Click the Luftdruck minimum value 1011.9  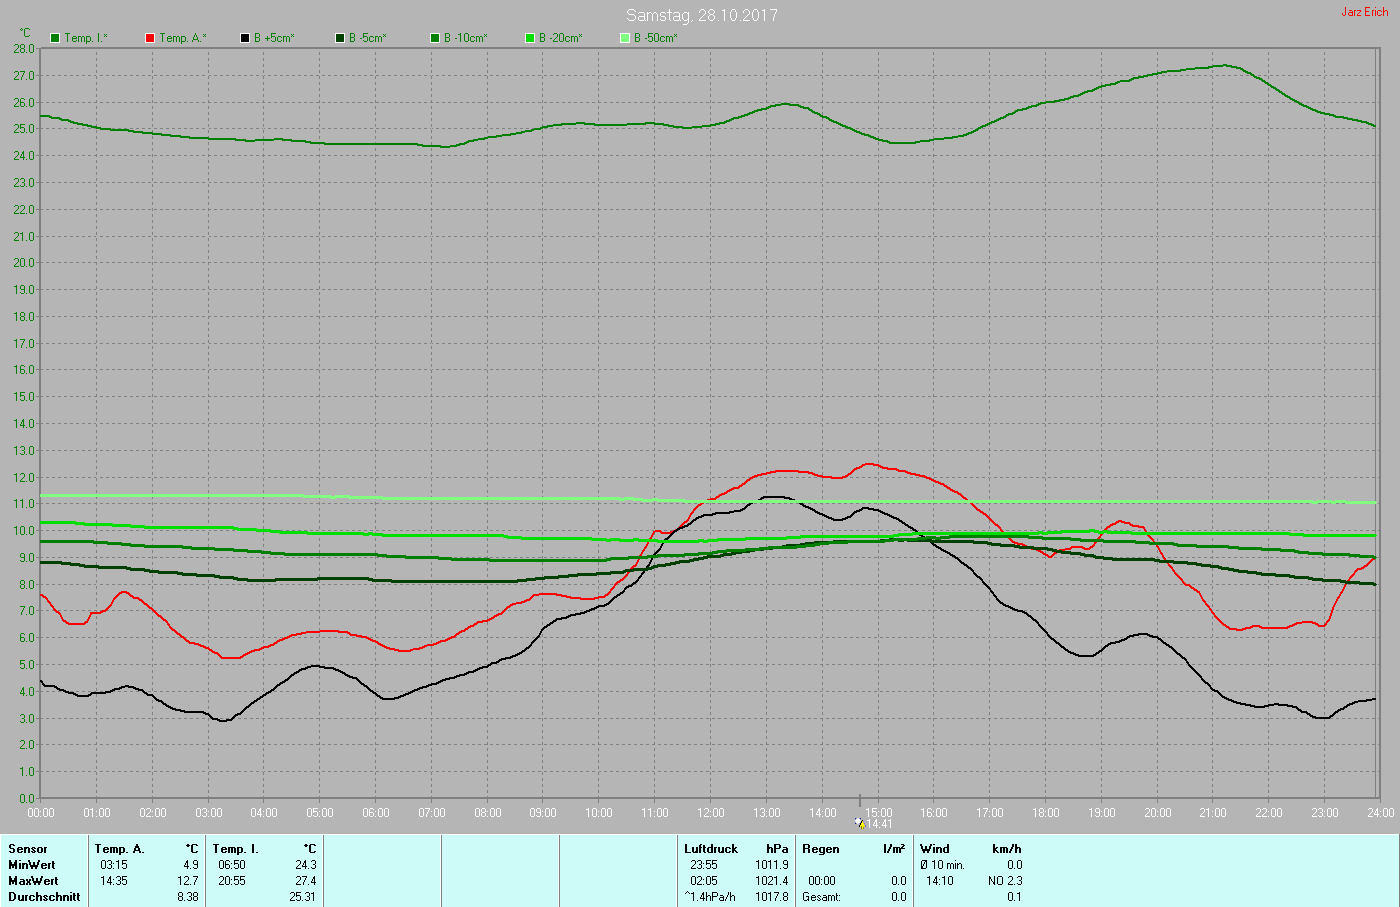tap(772, 865)
